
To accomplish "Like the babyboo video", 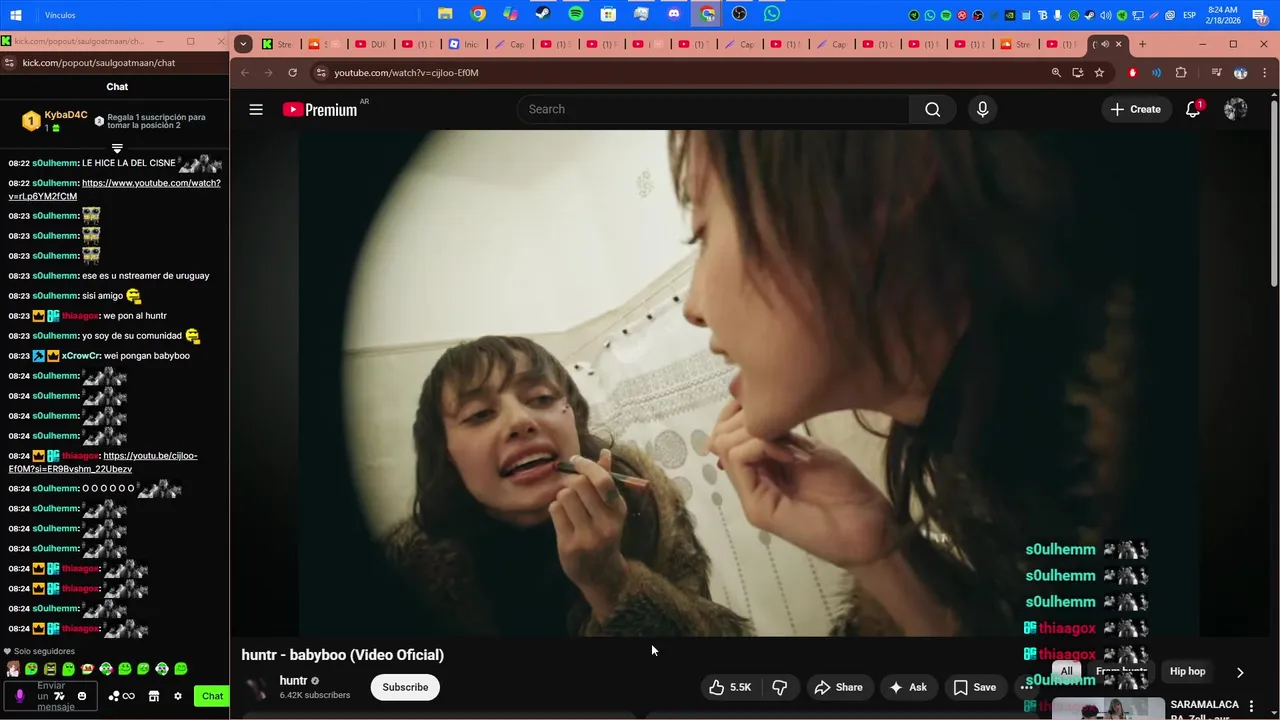I will coord(730,687).
